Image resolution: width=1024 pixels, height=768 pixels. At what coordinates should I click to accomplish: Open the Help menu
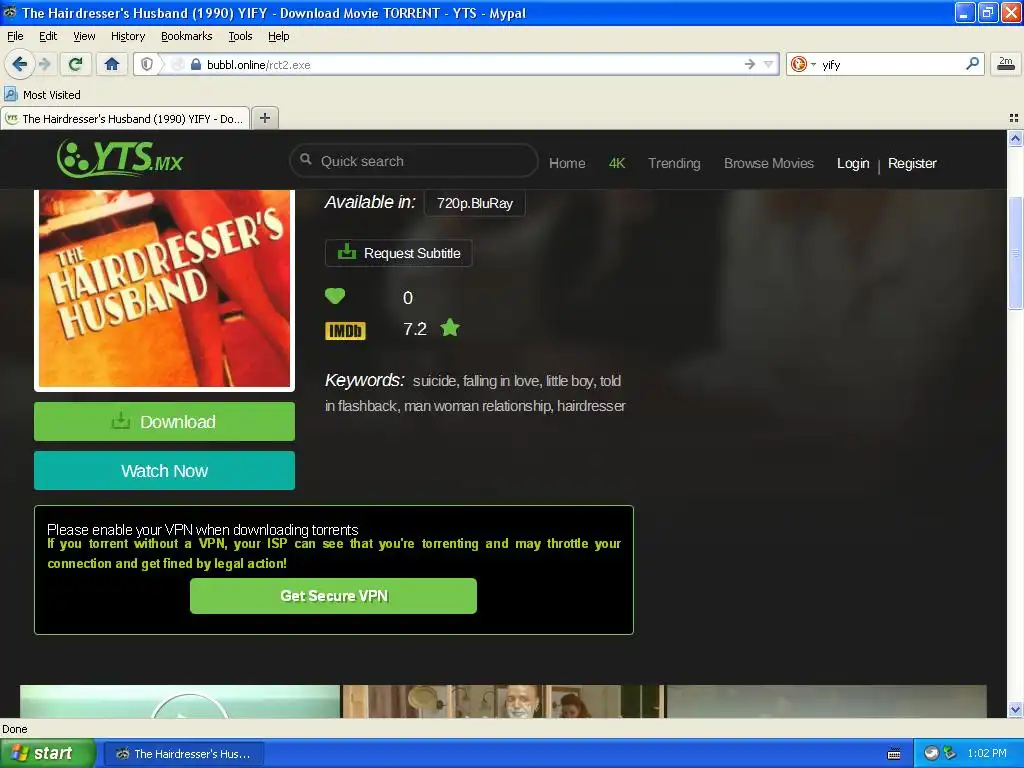coord(279,36)
